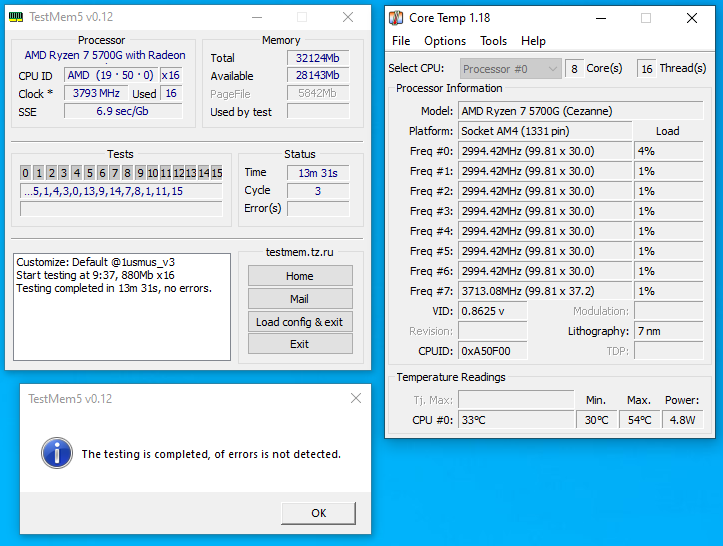Open the Options menu in Core Temp
Viewport: 723px width, 546px height.
coord(445,41)
